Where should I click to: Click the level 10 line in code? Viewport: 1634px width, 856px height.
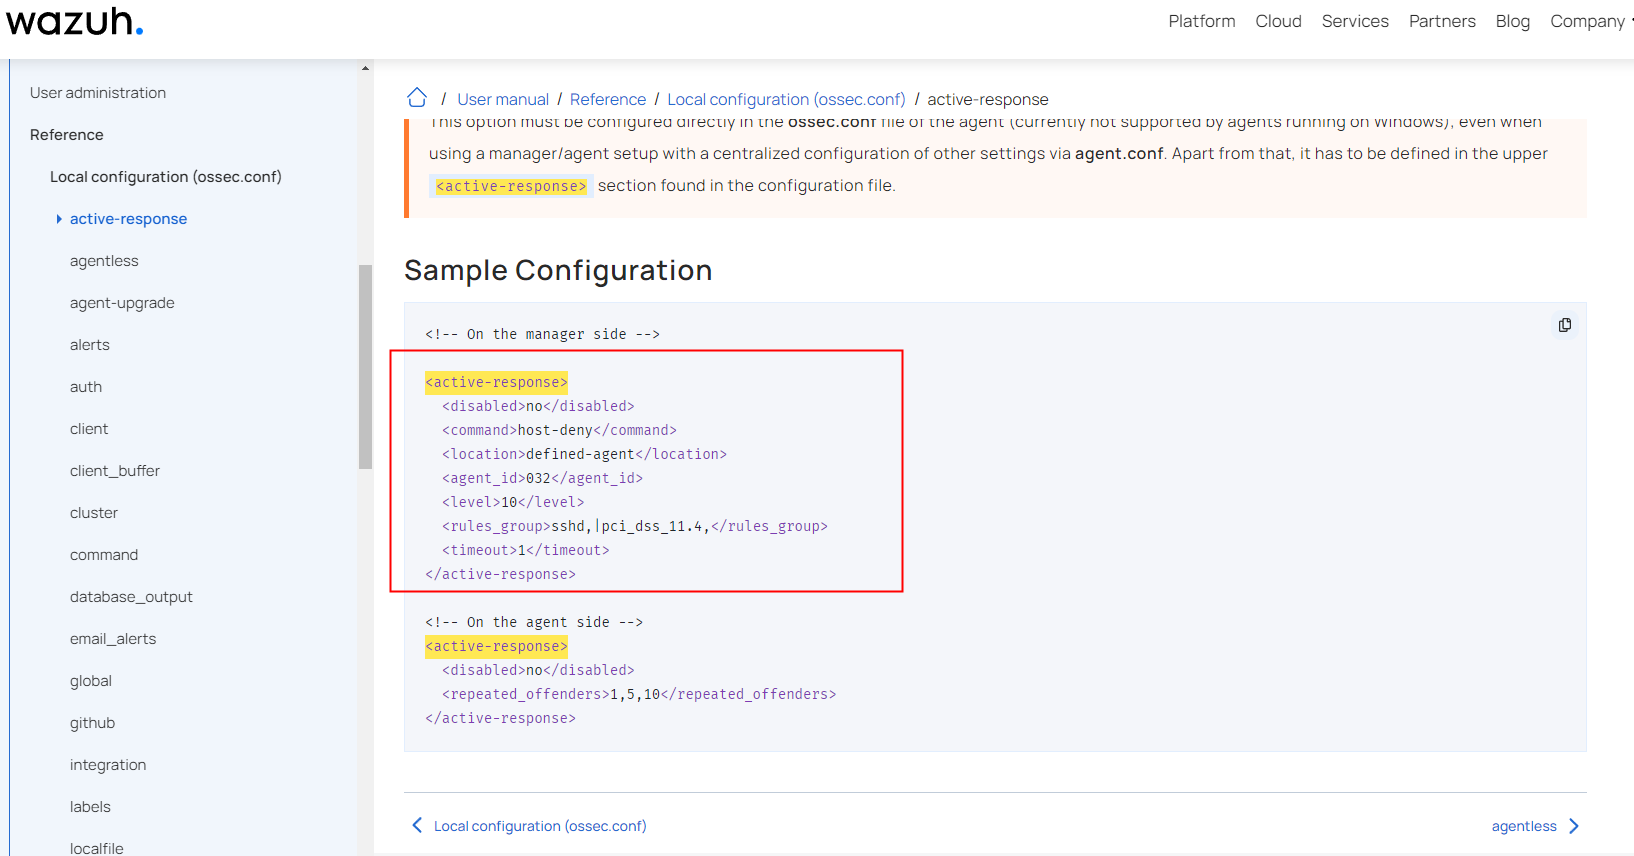coord(513,502)
